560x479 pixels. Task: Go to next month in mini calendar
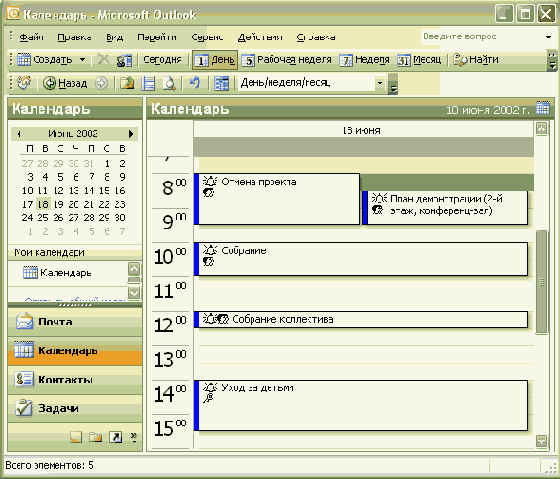[x=131, y=134]
